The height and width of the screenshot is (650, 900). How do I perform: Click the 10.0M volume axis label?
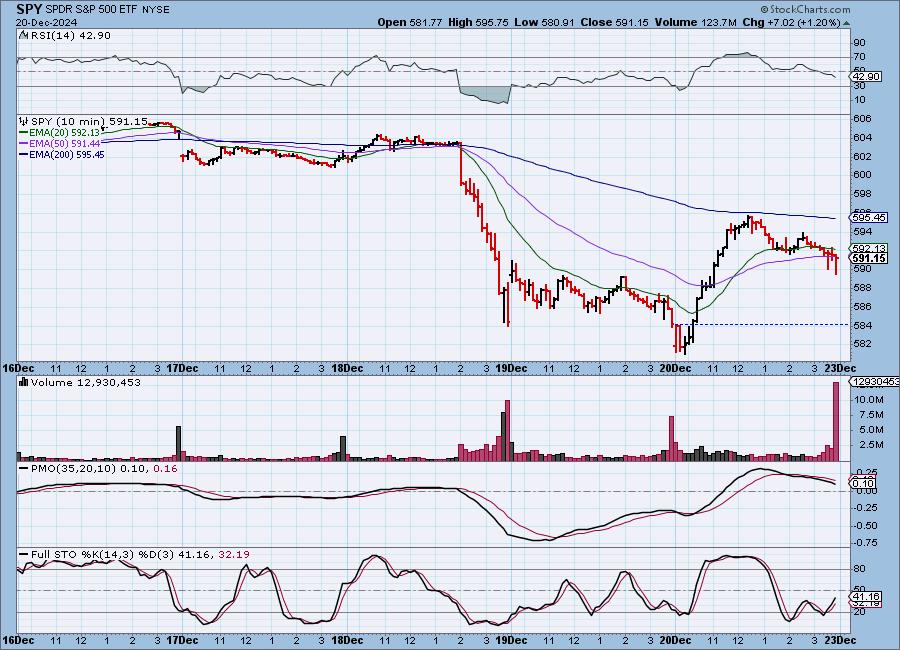[x=868, y=400]
